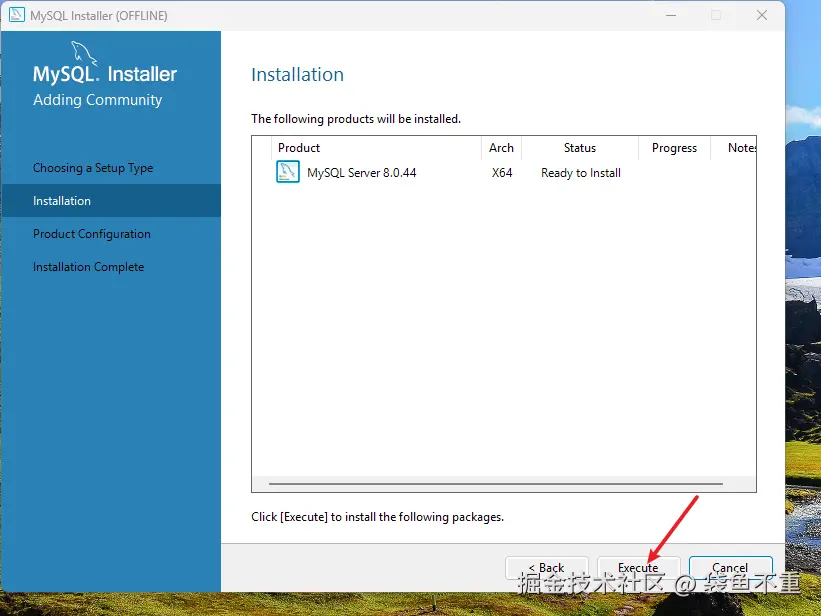Click the 'Click [Execute] to install' hint text
The width and height of the screenshot is (821, 616).
click(378, 517)
